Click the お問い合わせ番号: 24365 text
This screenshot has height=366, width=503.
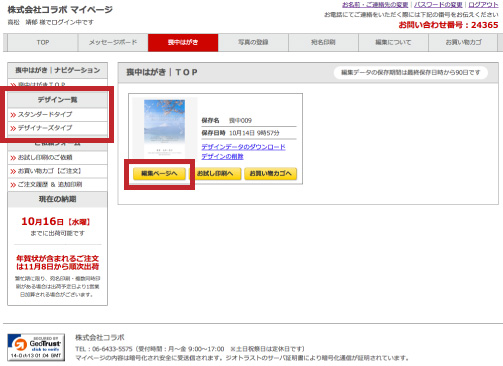(x=448, y=25)
